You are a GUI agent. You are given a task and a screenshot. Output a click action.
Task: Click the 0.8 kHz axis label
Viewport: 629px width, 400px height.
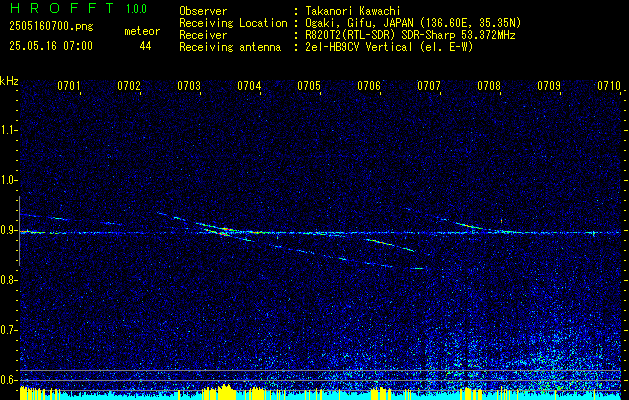8,280
